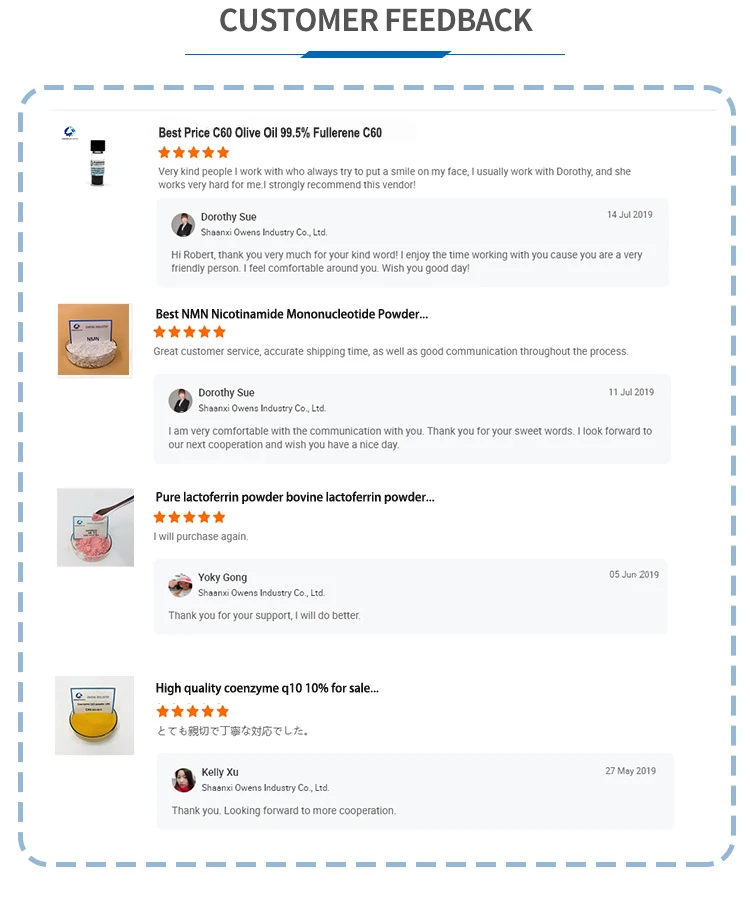This screenshot has width=750, height=917.
Task: Open the pink lactoferrin powder thumbnail
Action: tap(95, 527)
